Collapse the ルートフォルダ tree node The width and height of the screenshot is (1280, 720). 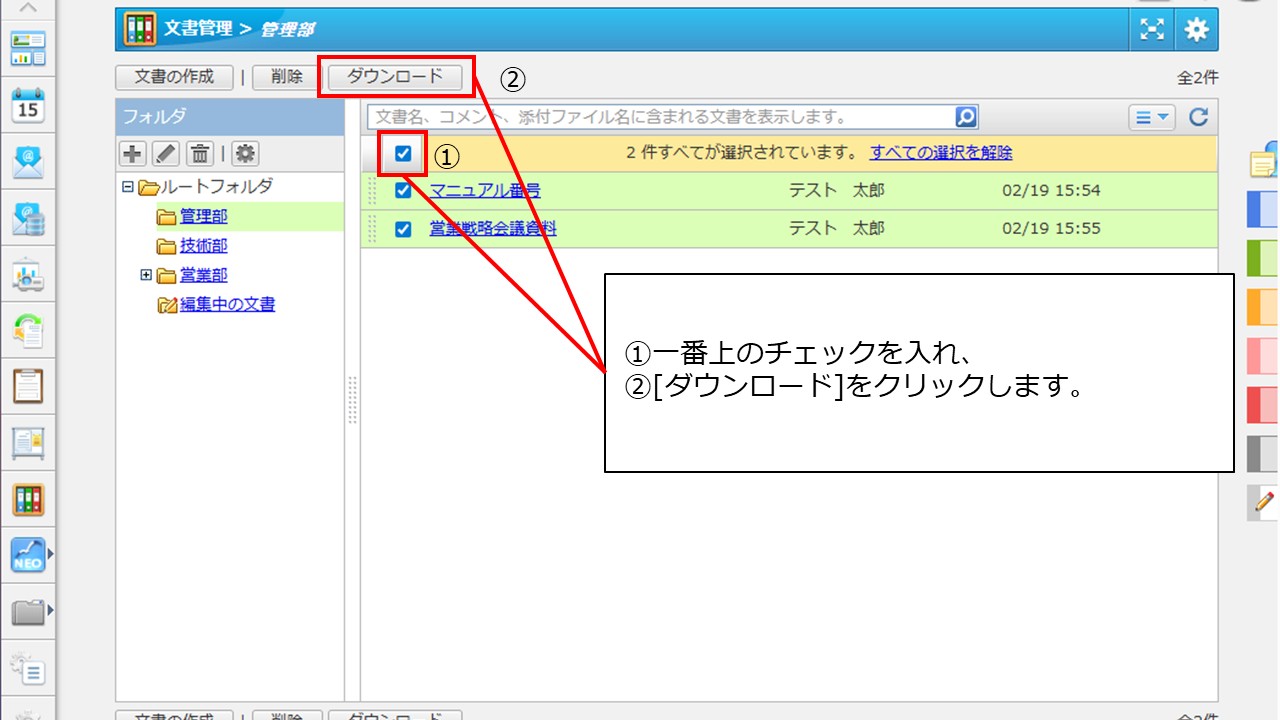pos(127,187)
